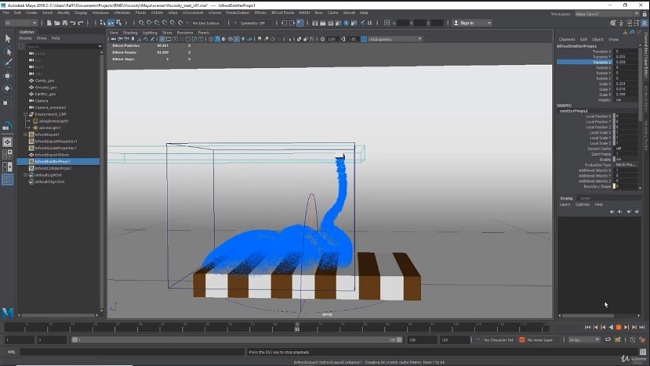The height and width of the screenshot is (366, 650).
Task: Toggle loop playback icon
Action: click(x=608, y=340)
